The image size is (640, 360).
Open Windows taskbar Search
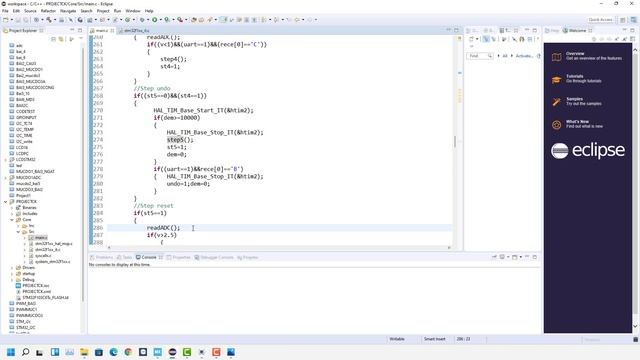[25, 352]
